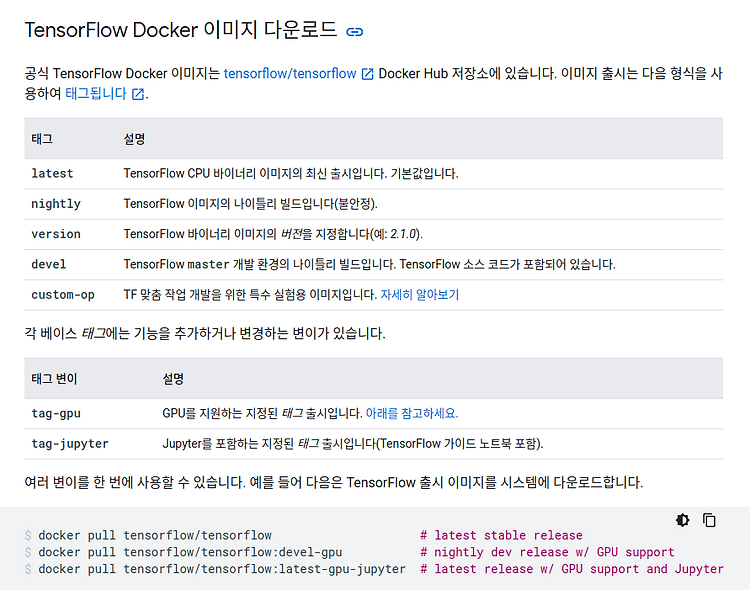This screenshot has height=590, width=750.
Task: Open the 태그됩니다 link
Action: [x=96, y=93]
